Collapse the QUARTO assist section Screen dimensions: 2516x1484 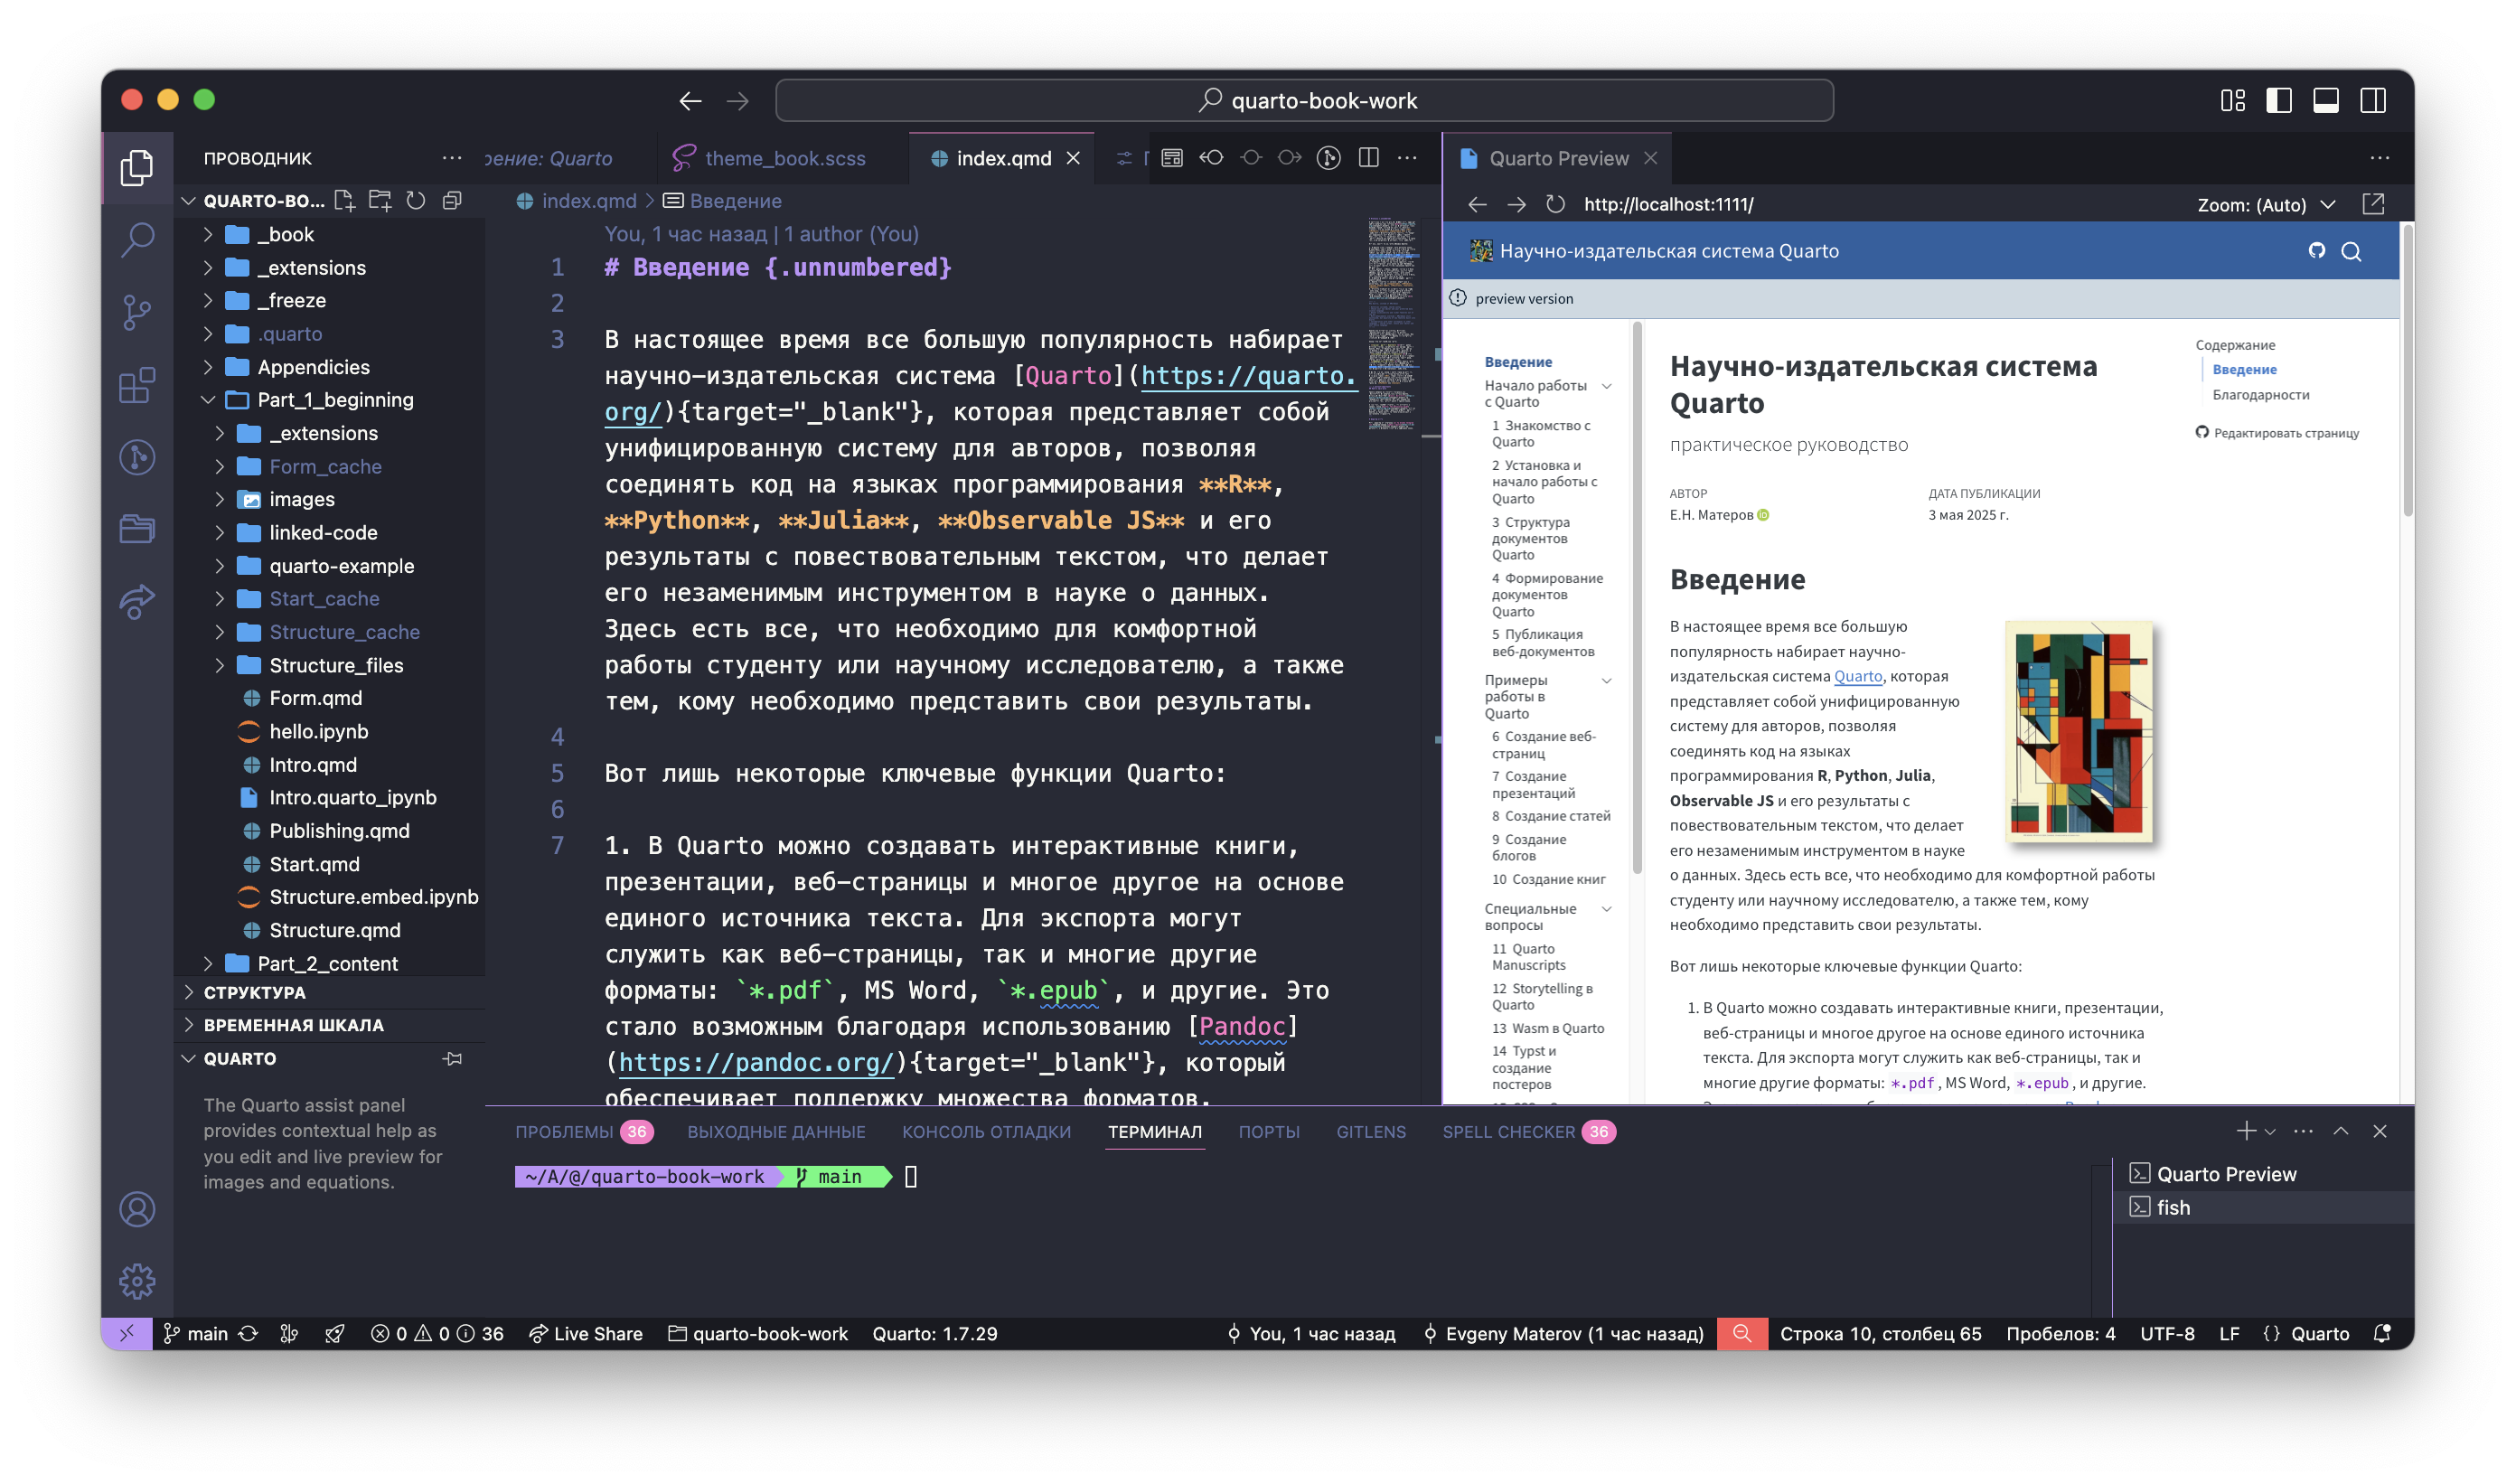240,1059
